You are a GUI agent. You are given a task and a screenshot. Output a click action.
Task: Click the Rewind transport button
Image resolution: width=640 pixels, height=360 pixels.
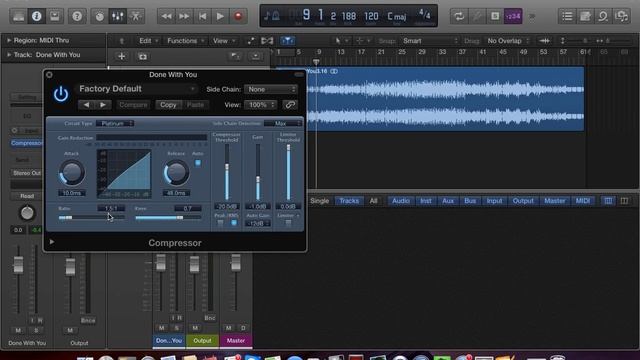[166, 16]
